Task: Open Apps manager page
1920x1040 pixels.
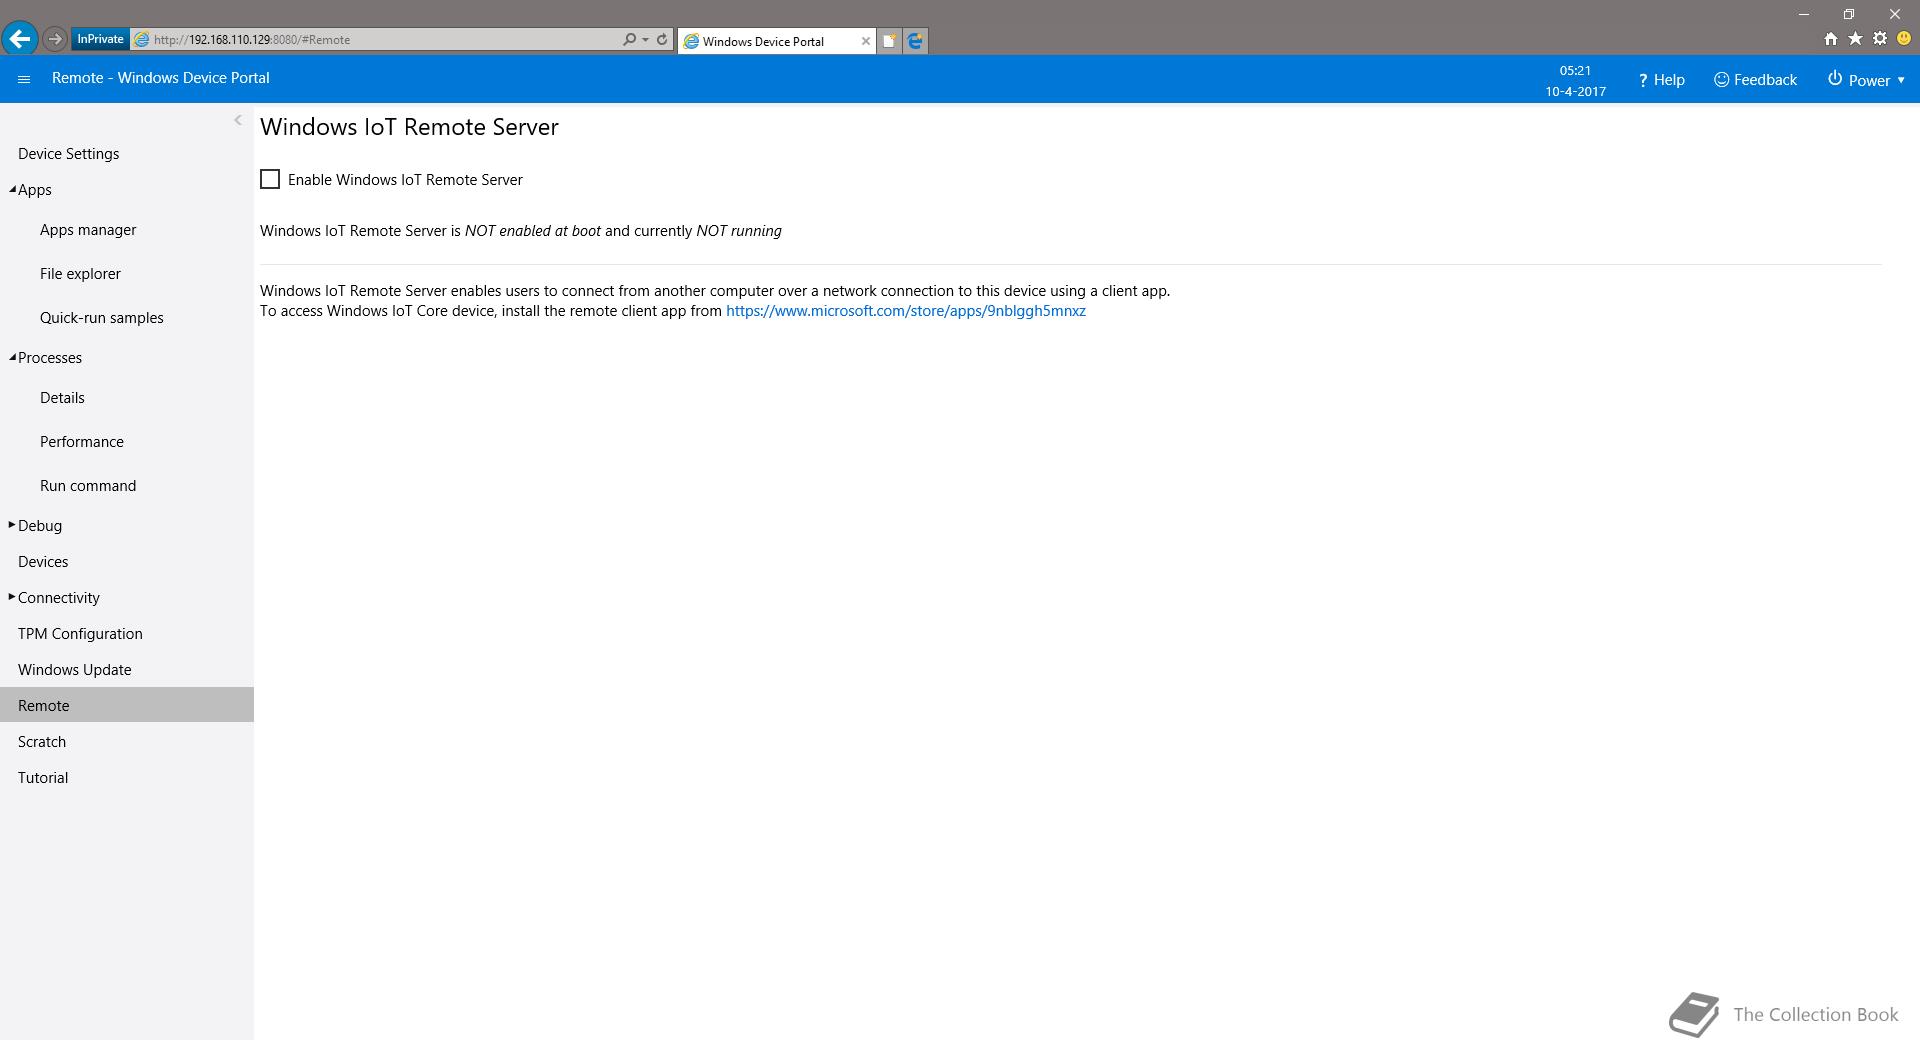Action: click(x=88, y=229)
